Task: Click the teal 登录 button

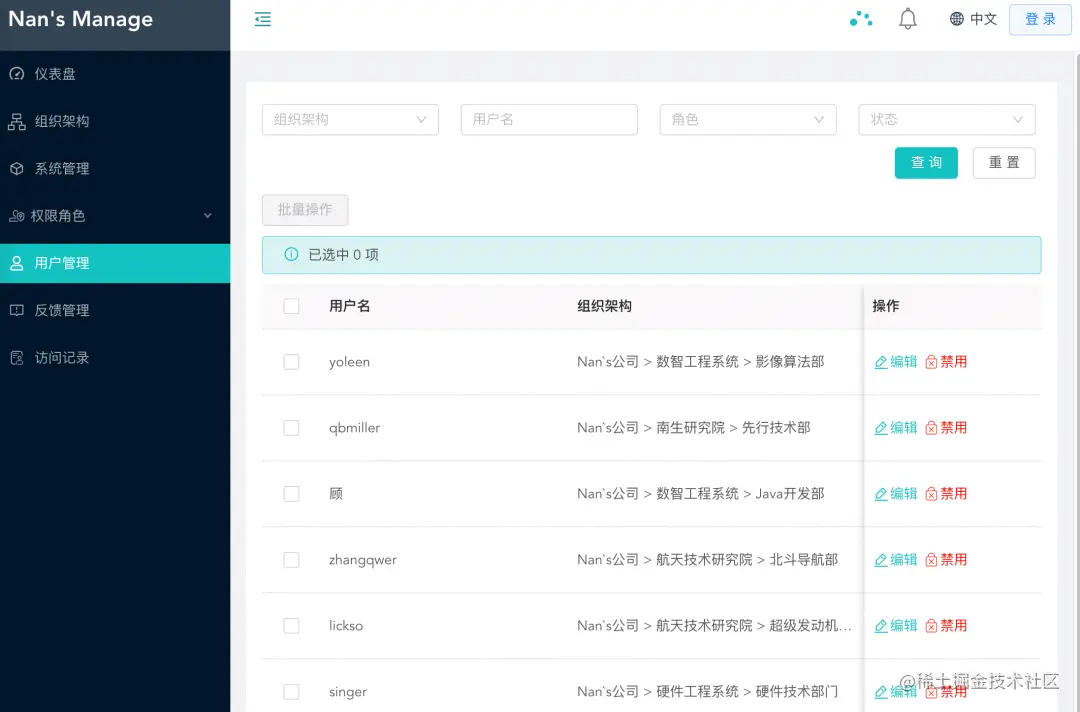Action: pyautogui.click(x=1040, y=19)
